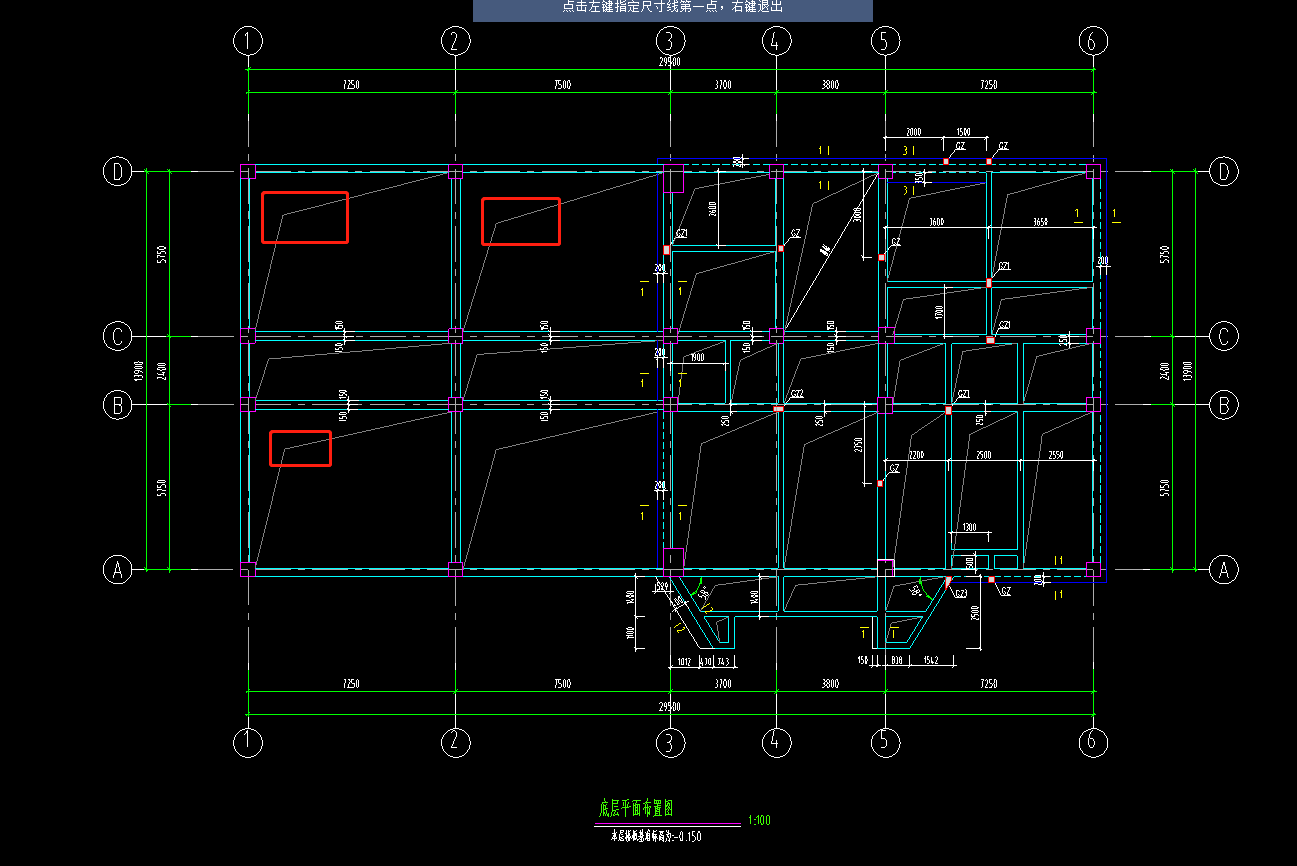Click the 1012 dimension at bottom
This screenshot has height=866, width=1297.
coord(684,661)
